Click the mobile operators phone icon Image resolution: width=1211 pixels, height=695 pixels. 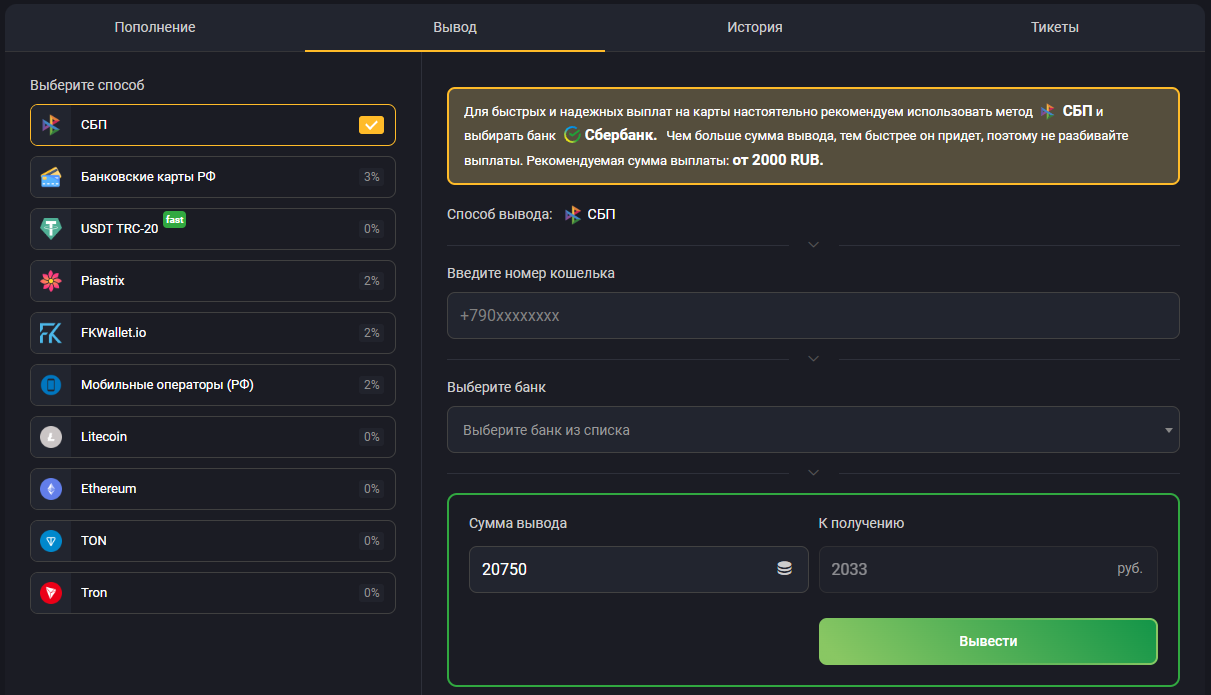(x=51, y=385)
